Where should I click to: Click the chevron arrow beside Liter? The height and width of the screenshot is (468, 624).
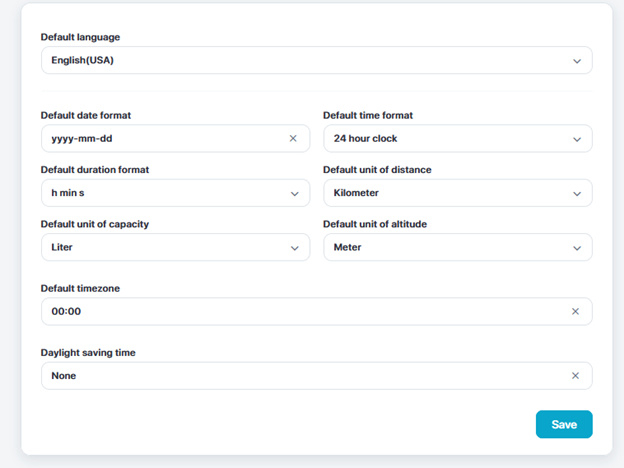[x=294, y=247]
